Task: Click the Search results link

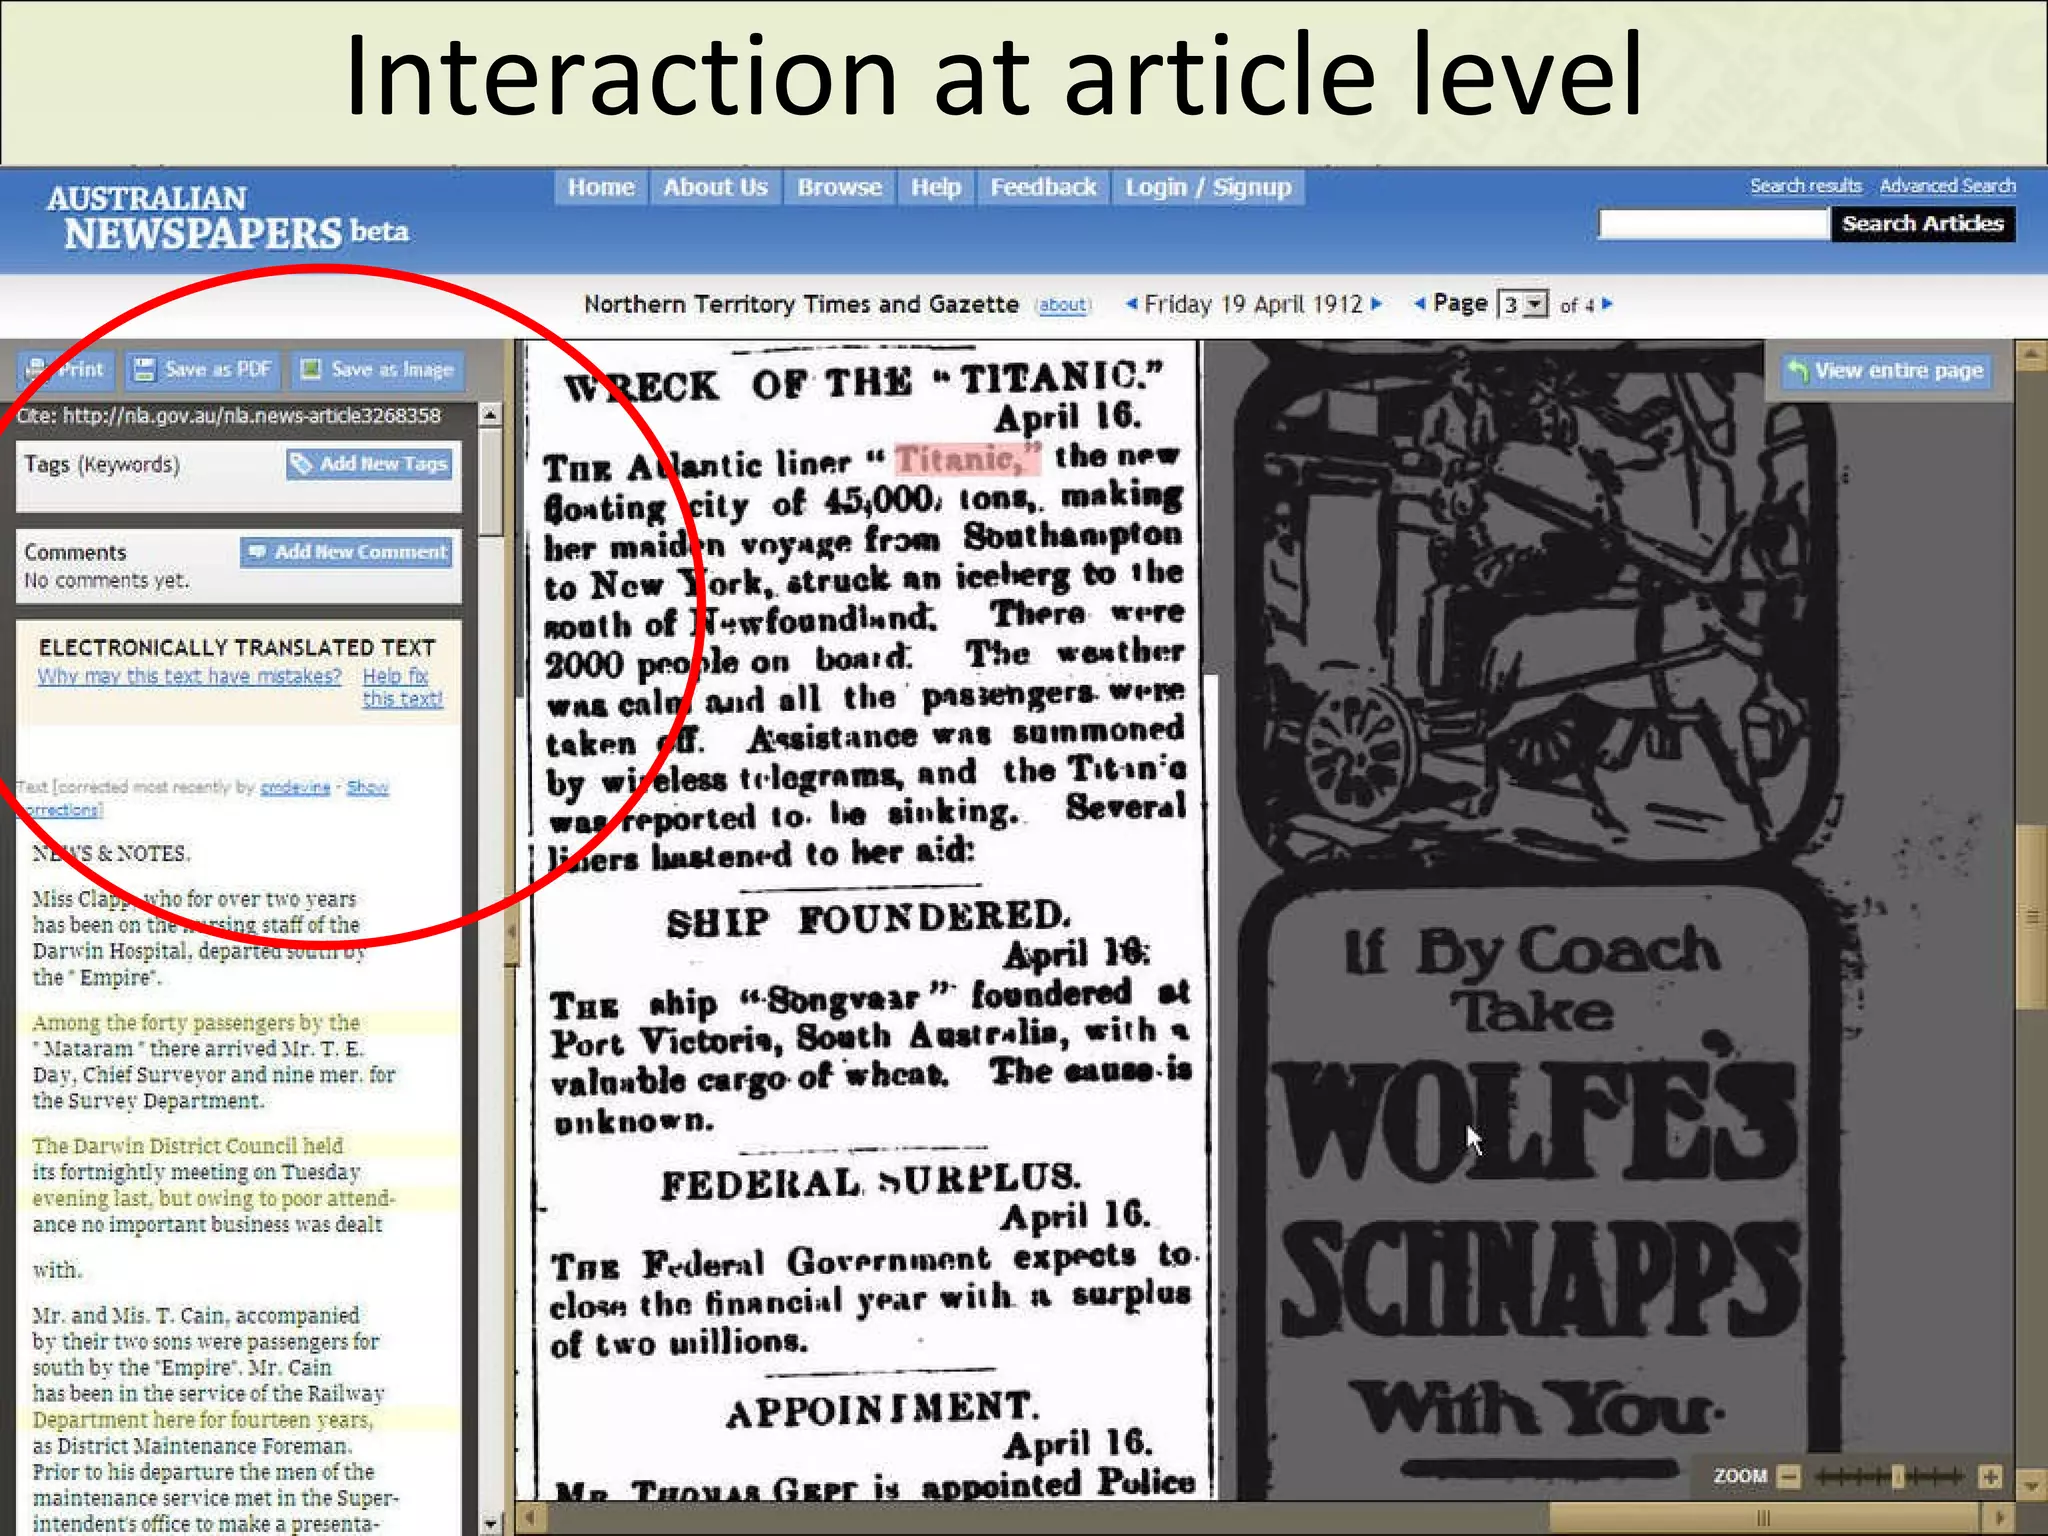Action: pyautogui.click(x=1805, y=186)
